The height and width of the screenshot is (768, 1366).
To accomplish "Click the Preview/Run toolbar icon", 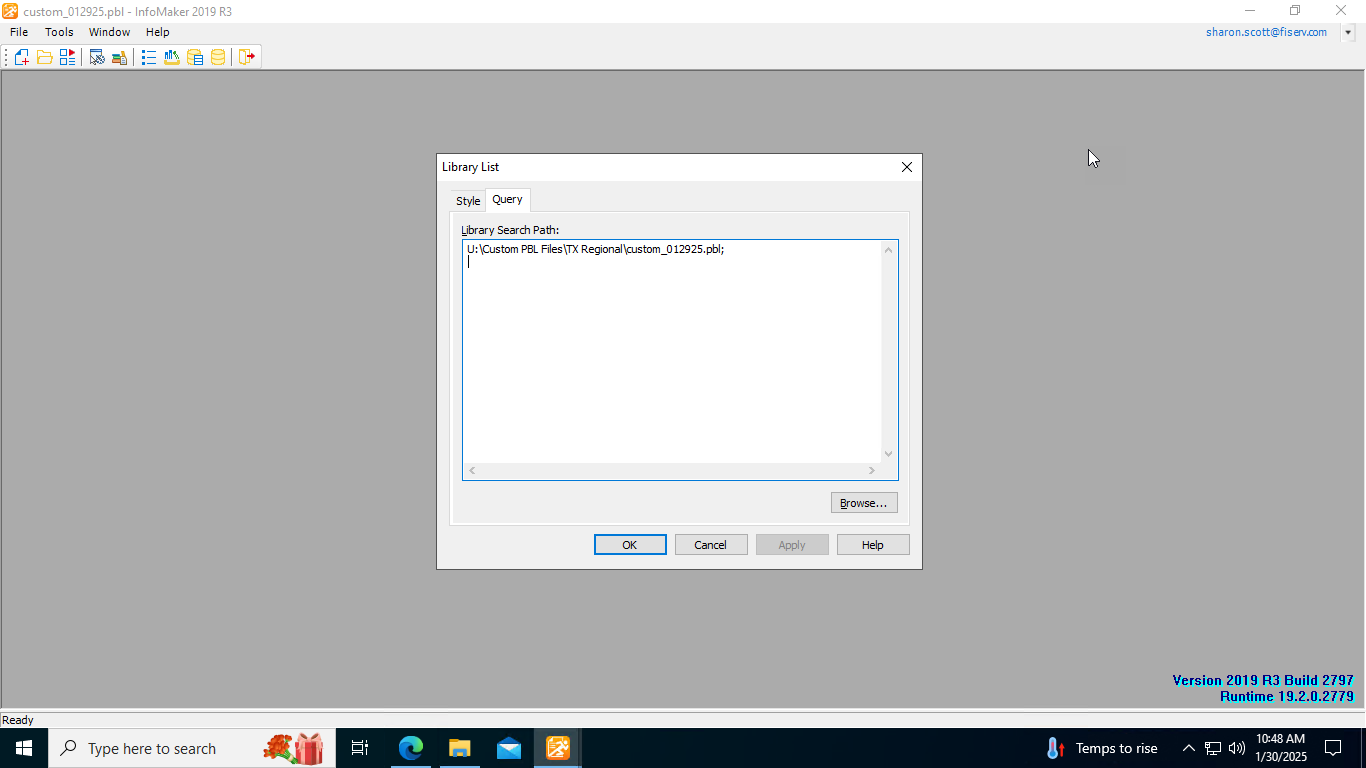I will [x=68, y=57].
